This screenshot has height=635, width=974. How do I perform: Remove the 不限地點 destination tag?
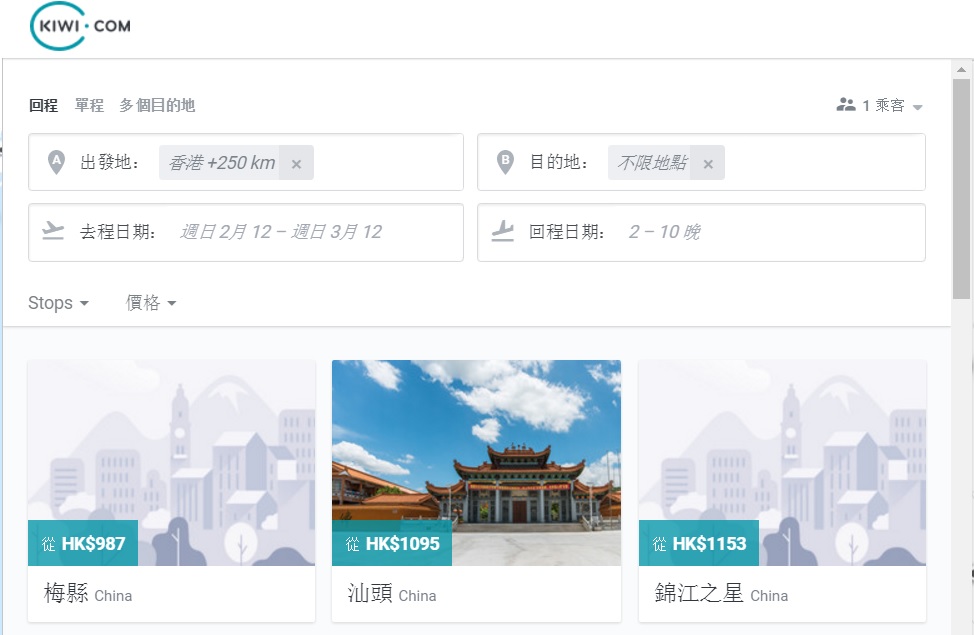tap(708, 164)
